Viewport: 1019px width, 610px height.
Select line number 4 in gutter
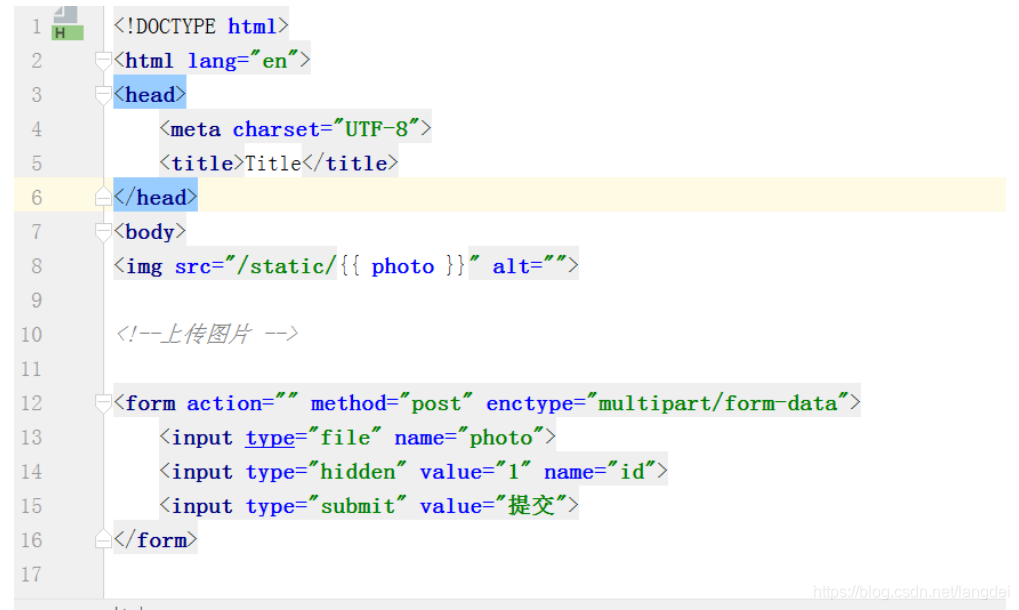pyautogui.click(x=36, y=129)
